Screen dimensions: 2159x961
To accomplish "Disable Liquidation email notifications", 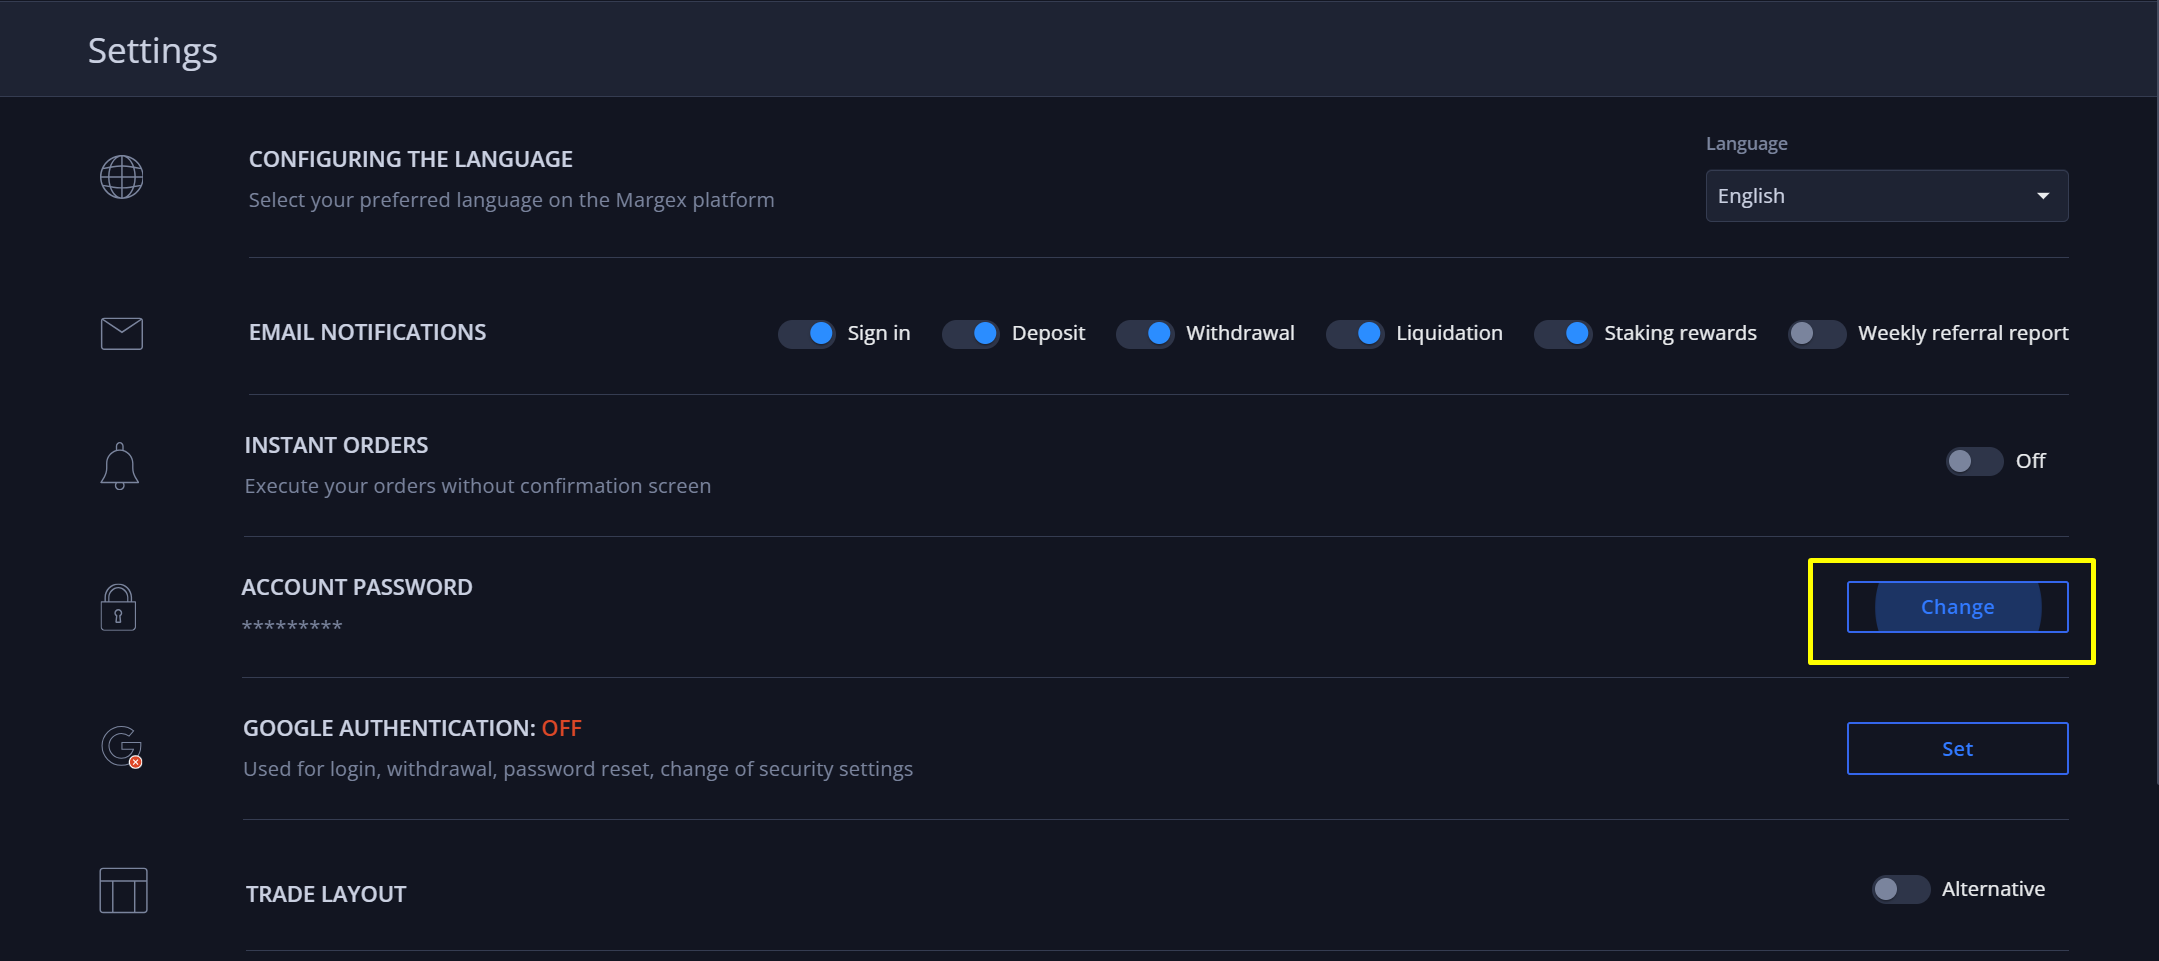I will [1355, 334].
